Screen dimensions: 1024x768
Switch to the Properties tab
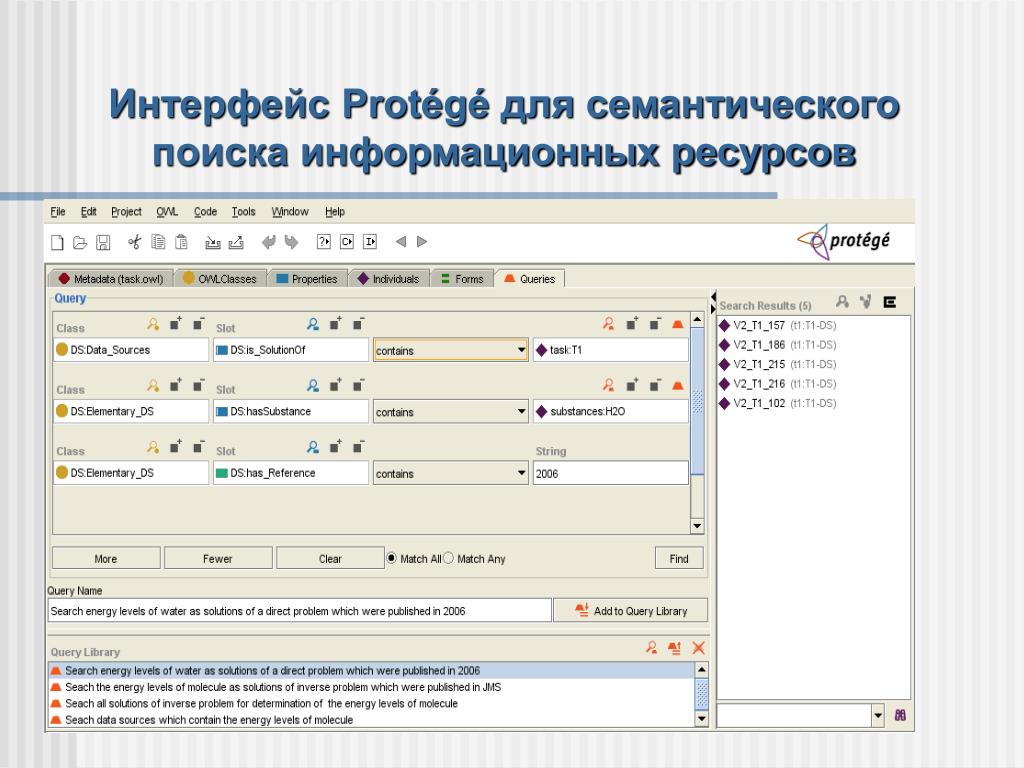(x=308, y=279)
